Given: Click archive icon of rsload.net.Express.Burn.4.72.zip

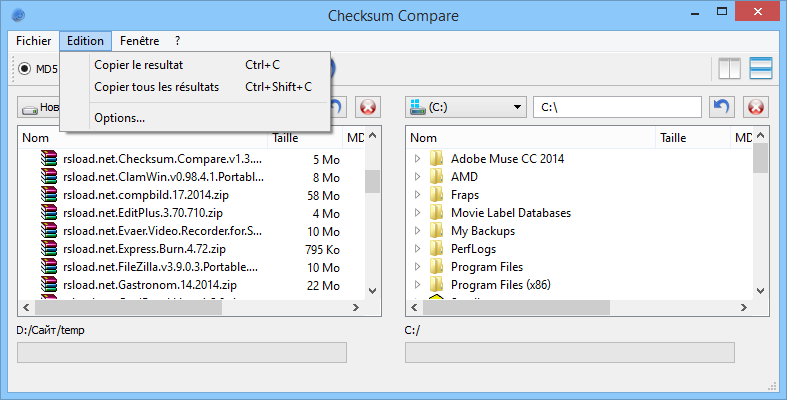Looking at the screenshot, I should (49, 249).
